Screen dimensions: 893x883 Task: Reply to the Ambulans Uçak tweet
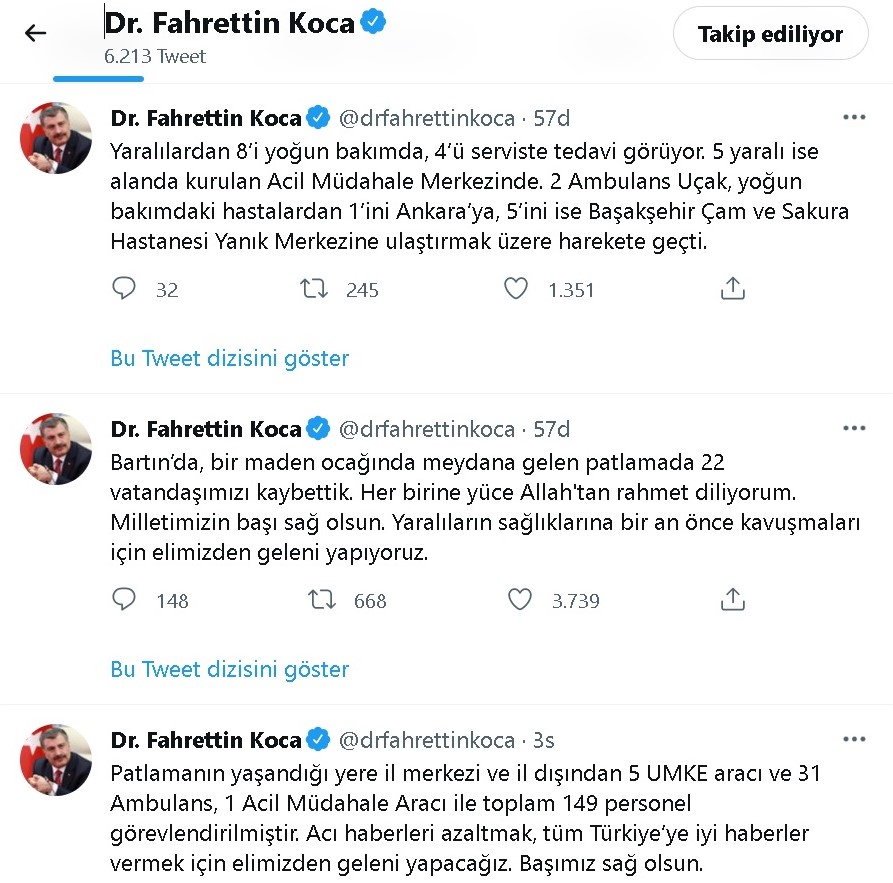pos(124,289)
